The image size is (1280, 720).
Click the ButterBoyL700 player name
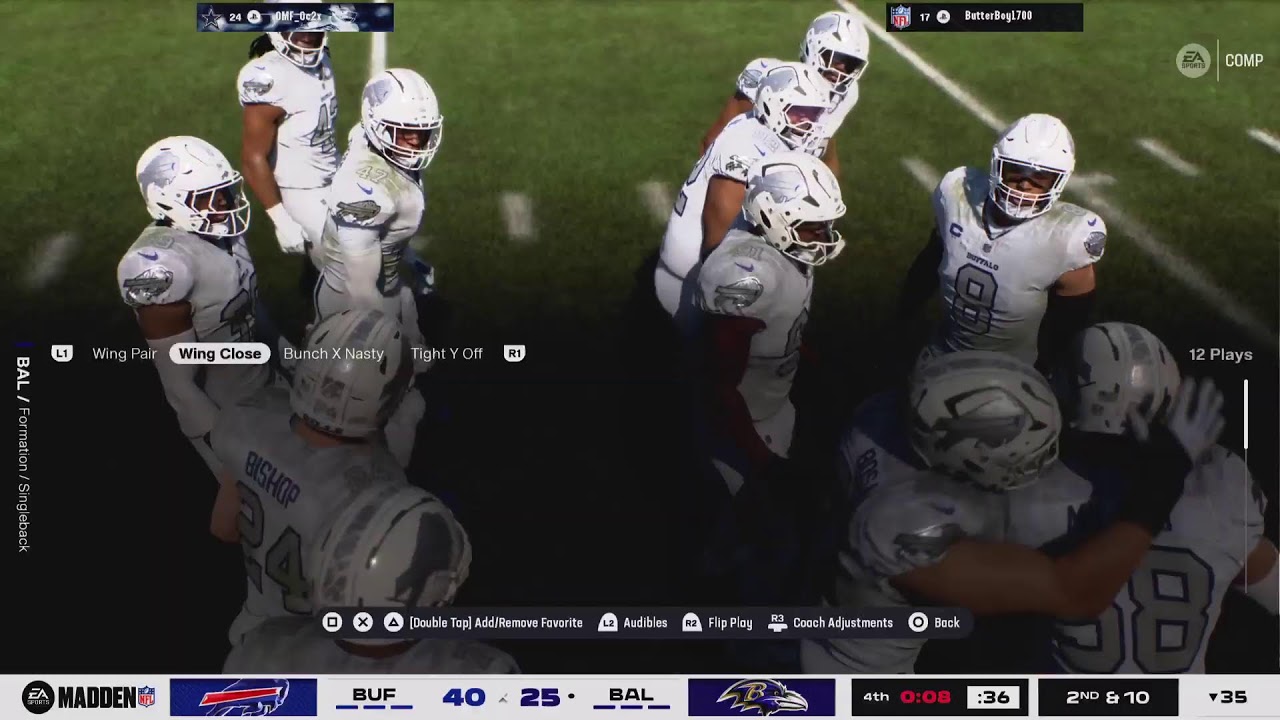tap(998, 16)
